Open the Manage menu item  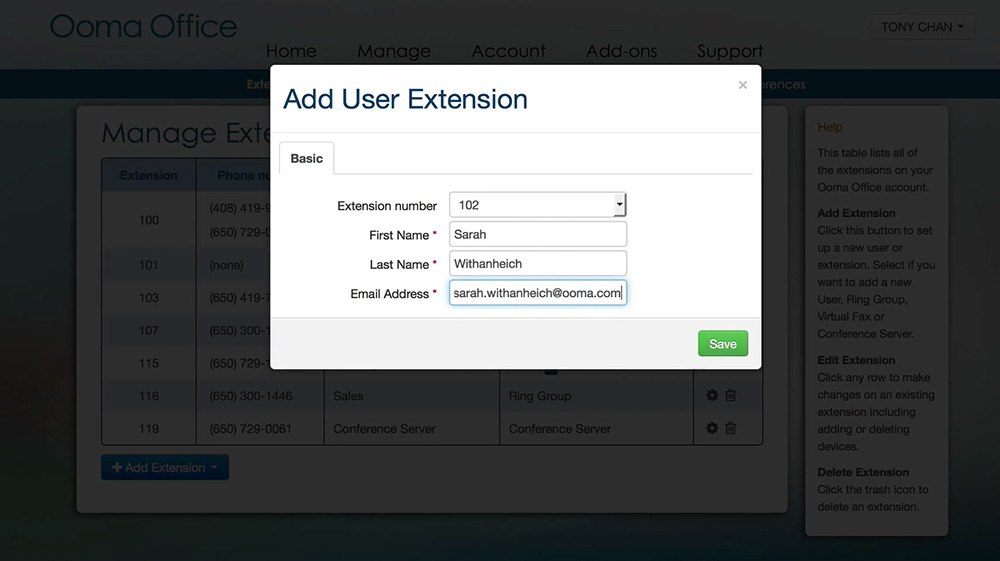tap(394, 51)
